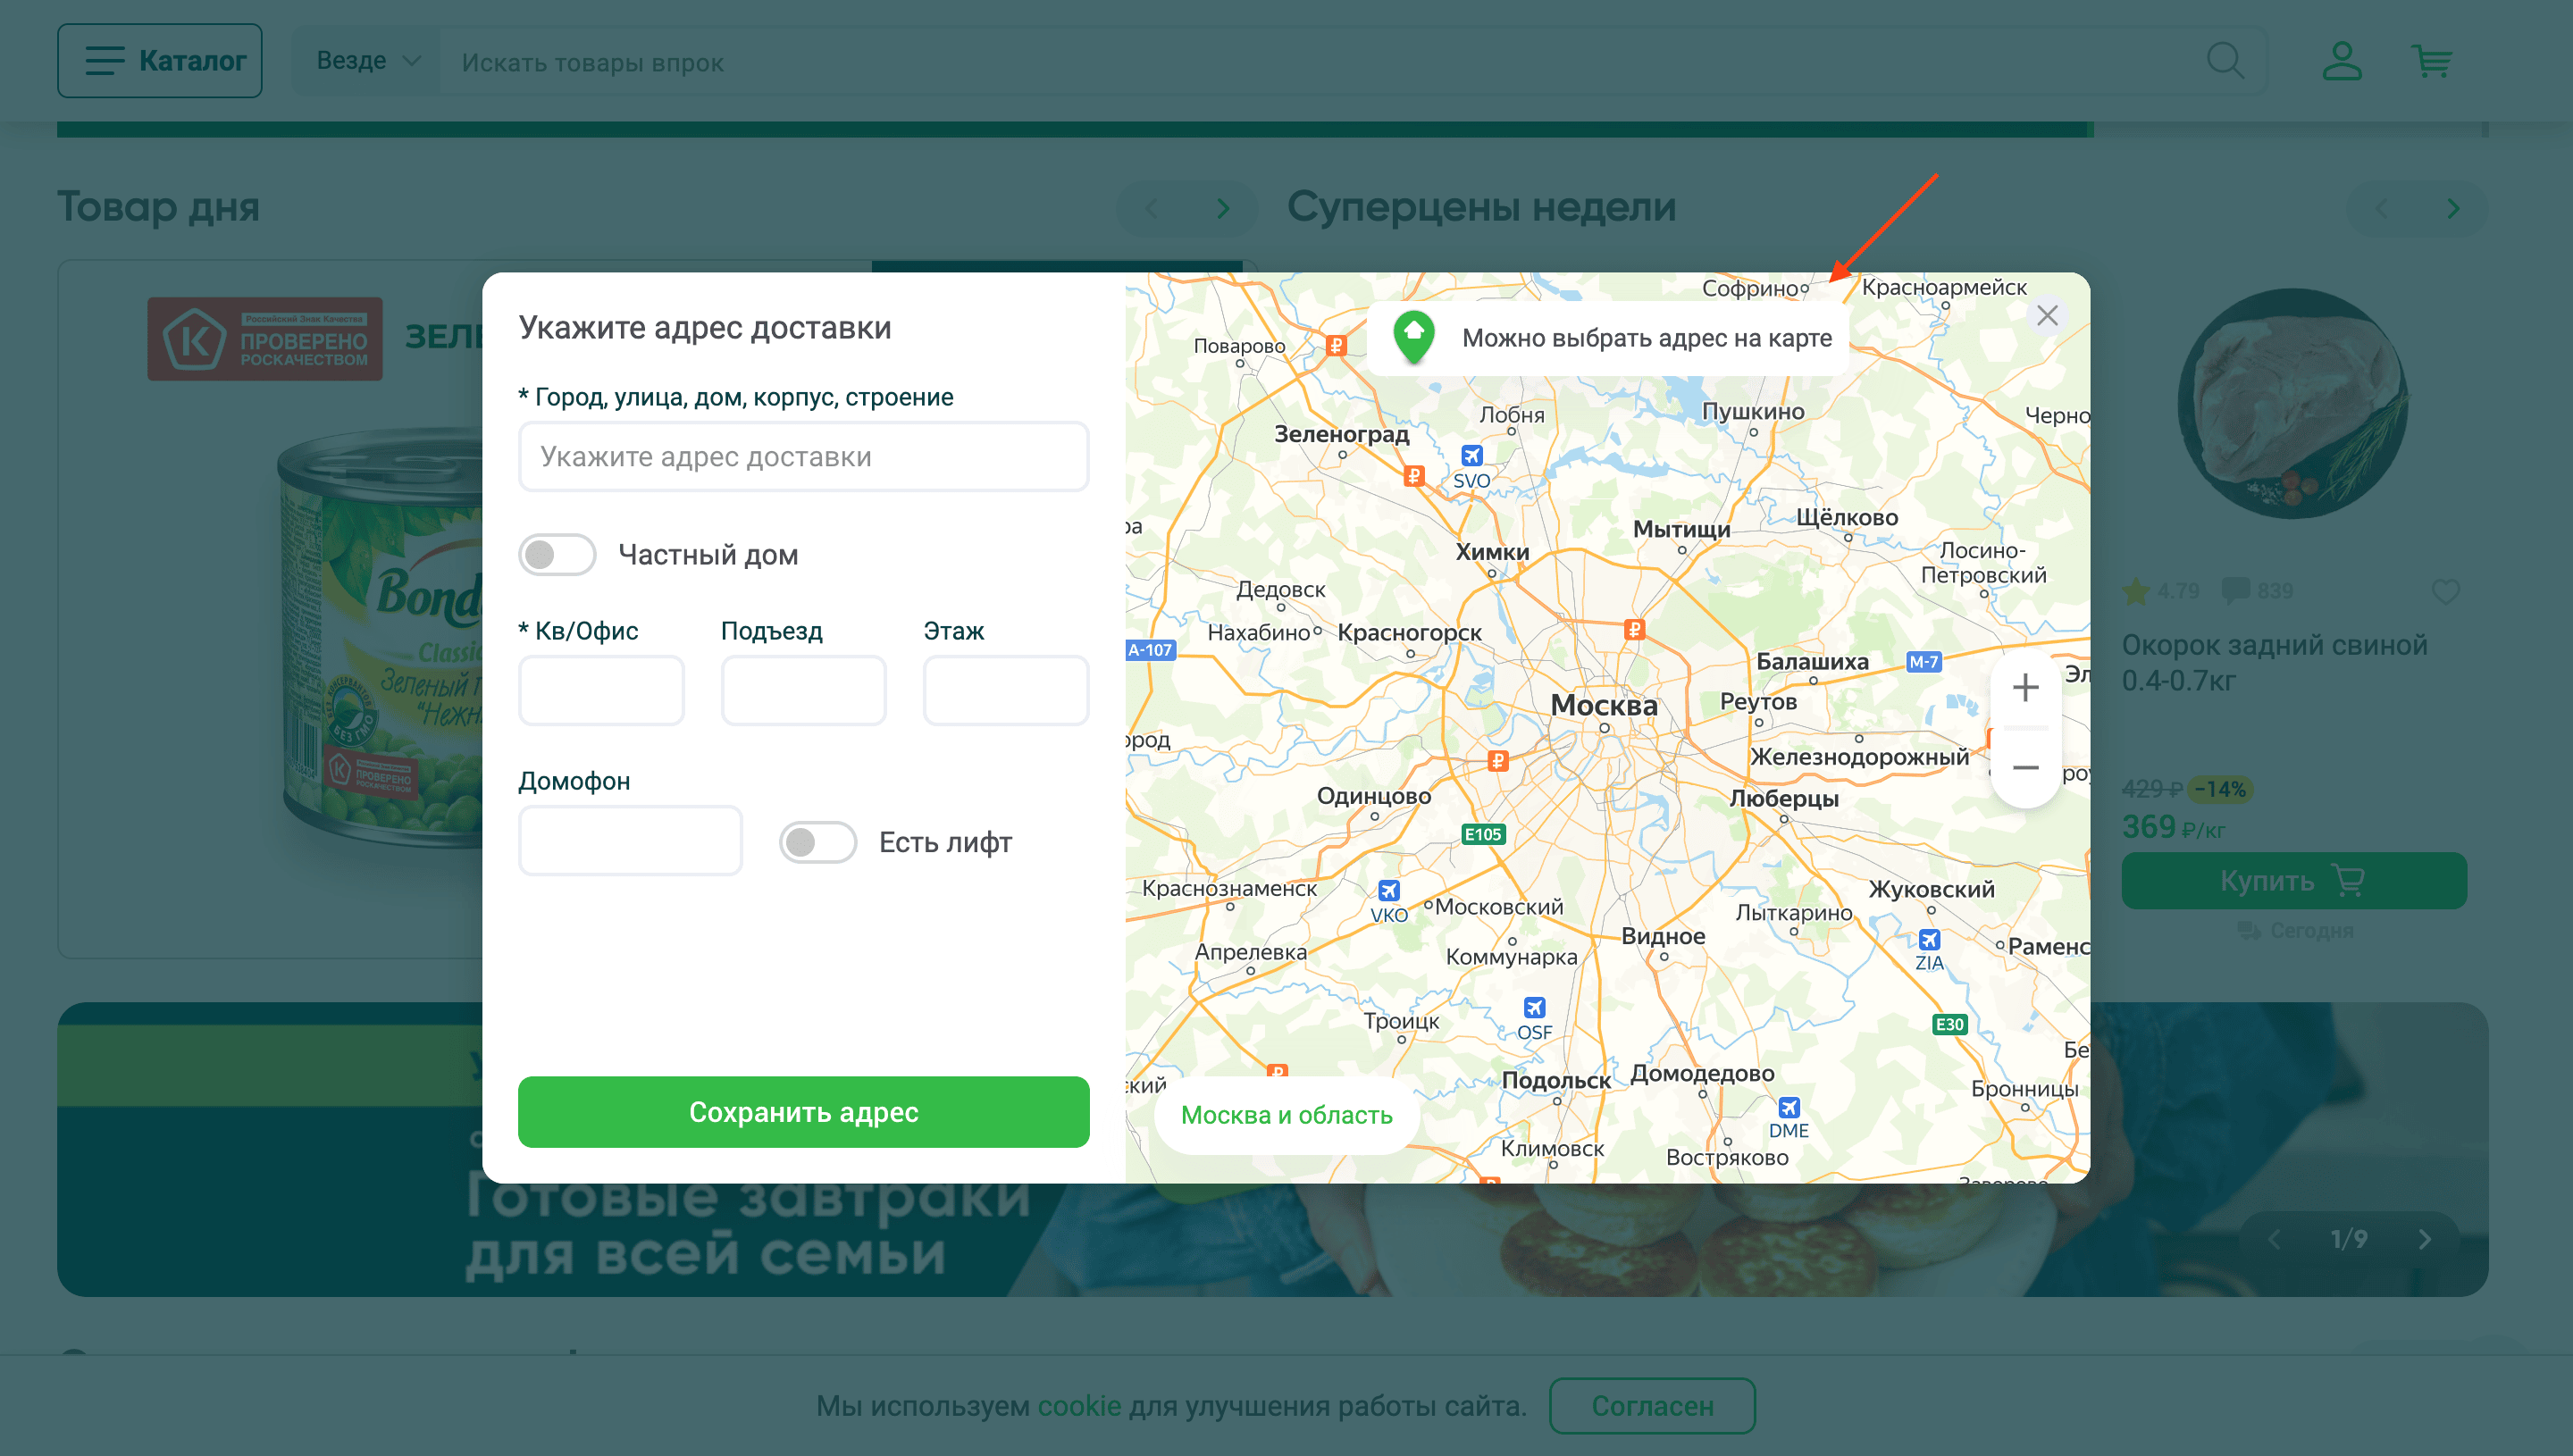Image resolution: width=2573 pixels, height=1456 pixels.
Task: Click the user account icon
Action: [2340, 62]
